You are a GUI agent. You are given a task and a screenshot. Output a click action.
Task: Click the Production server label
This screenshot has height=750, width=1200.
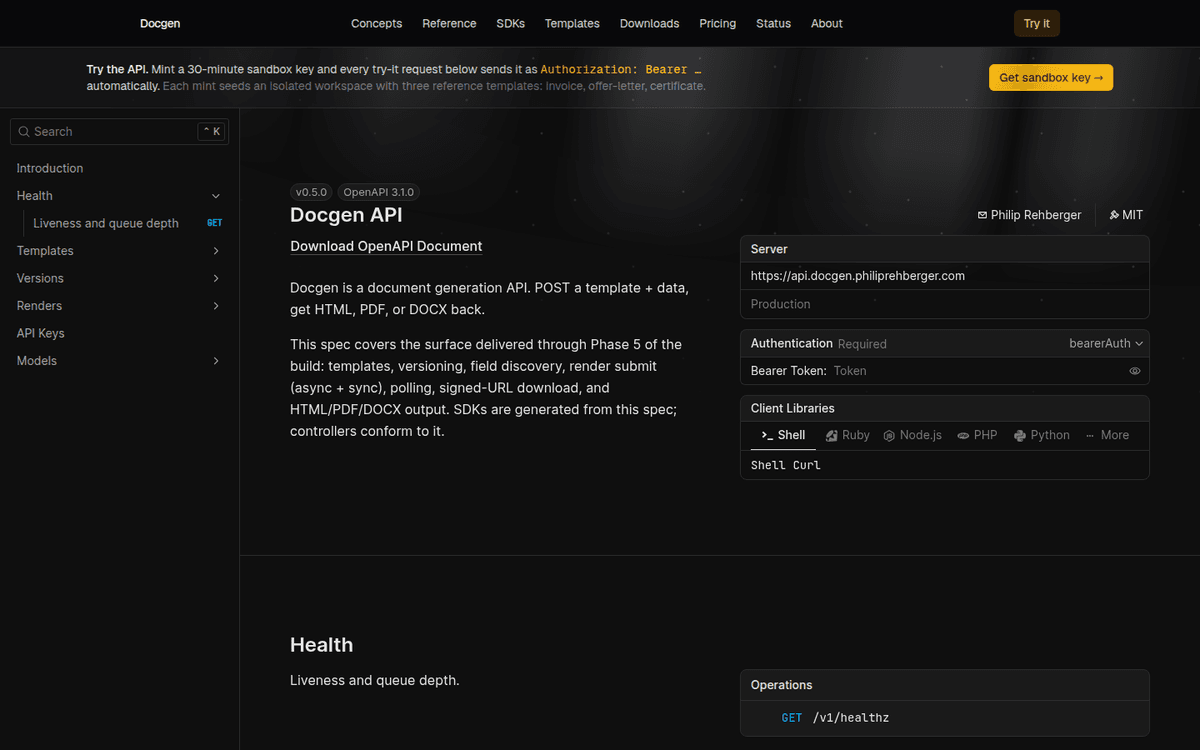tap(781, 304)
